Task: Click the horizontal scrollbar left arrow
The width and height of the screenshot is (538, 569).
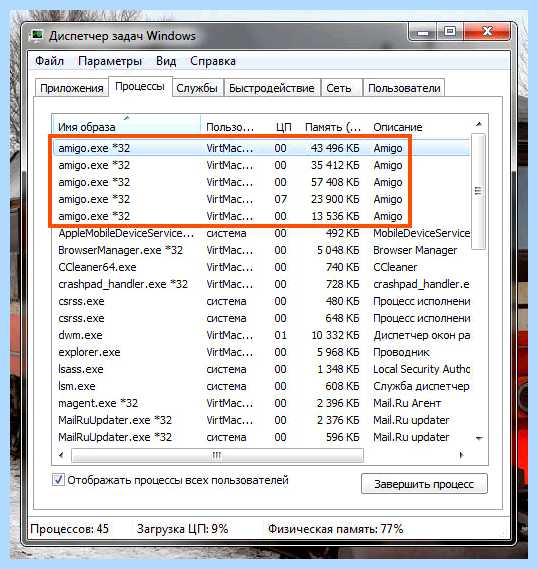Action: [x=61, y=455]
